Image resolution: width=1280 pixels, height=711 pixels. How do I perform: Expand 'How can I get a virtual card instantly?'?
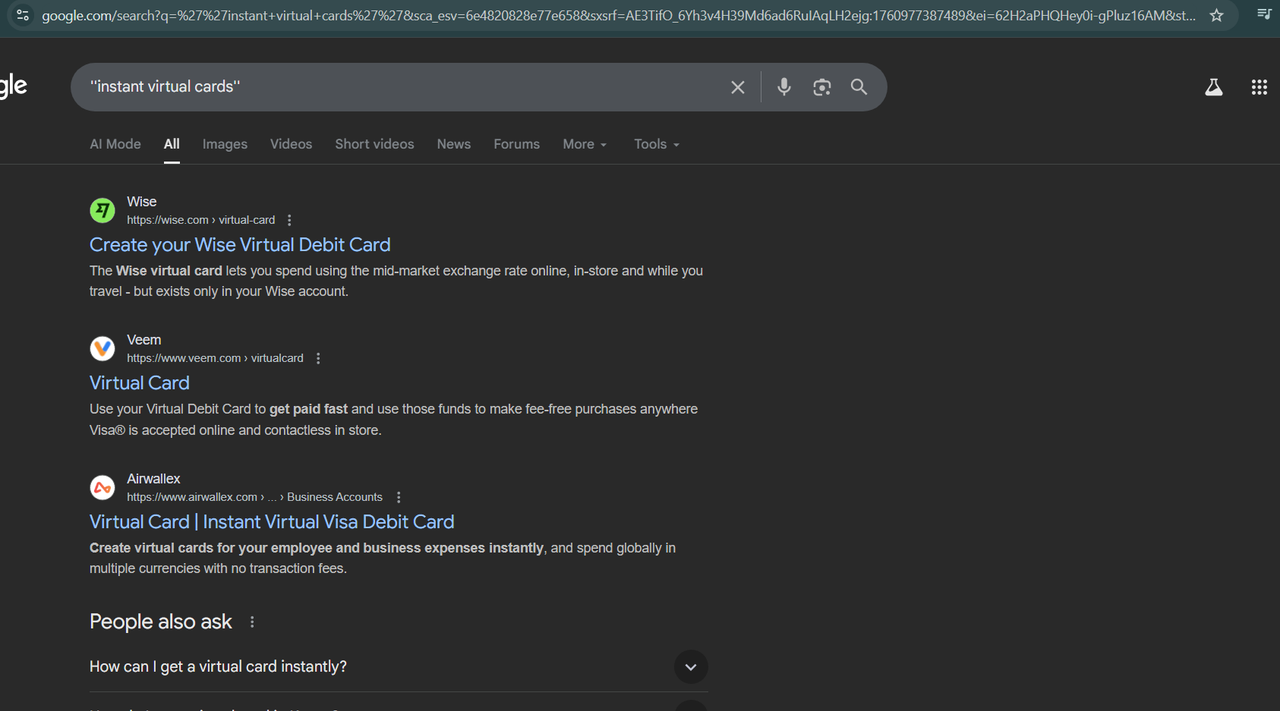(398, 667)
